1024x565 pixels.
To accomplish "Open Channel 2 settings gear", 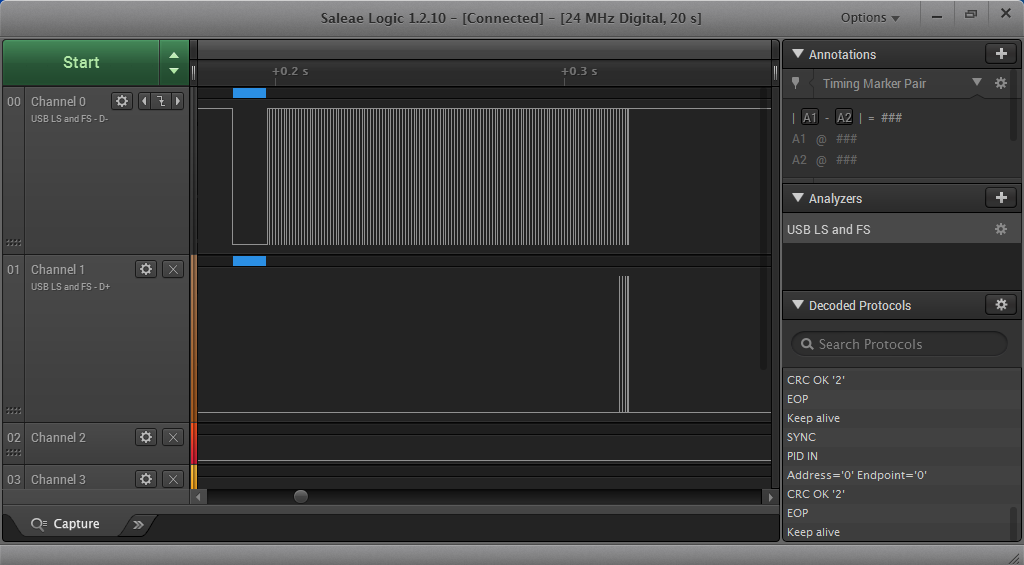I will pos(146,437).
